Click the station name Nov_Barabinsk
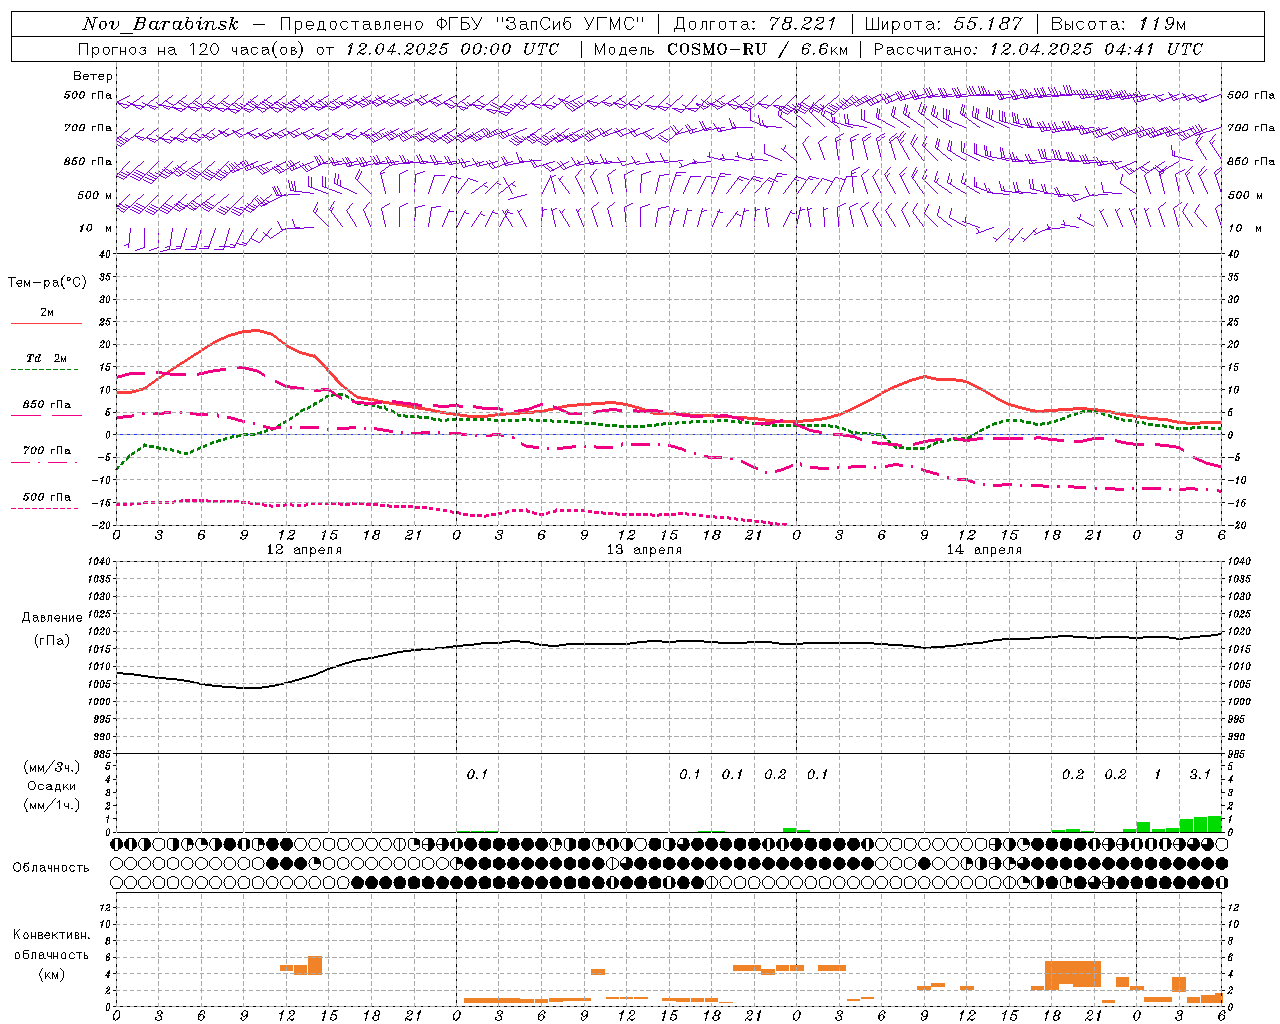1280x1024 pixels. [x=161, y=24]
